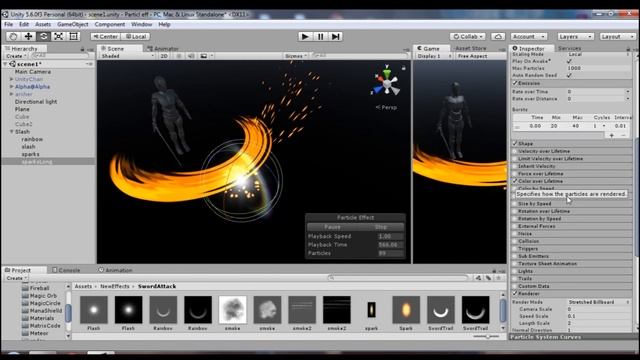Open the Shaded draw mode dropdown
The image size is (640, 360).
point(127,56)
